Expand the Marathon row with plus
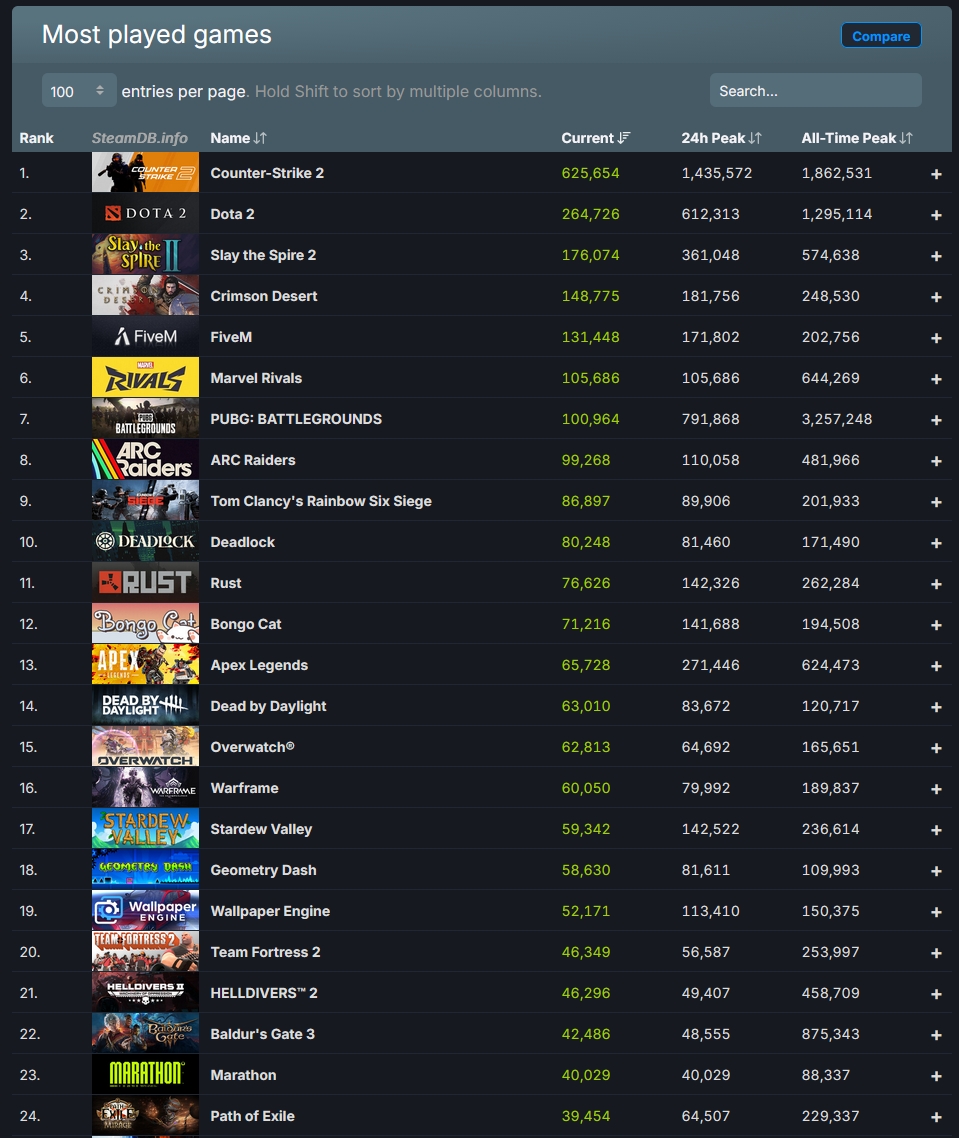This screenshot has width=959, height=1138. point(936,1076)
